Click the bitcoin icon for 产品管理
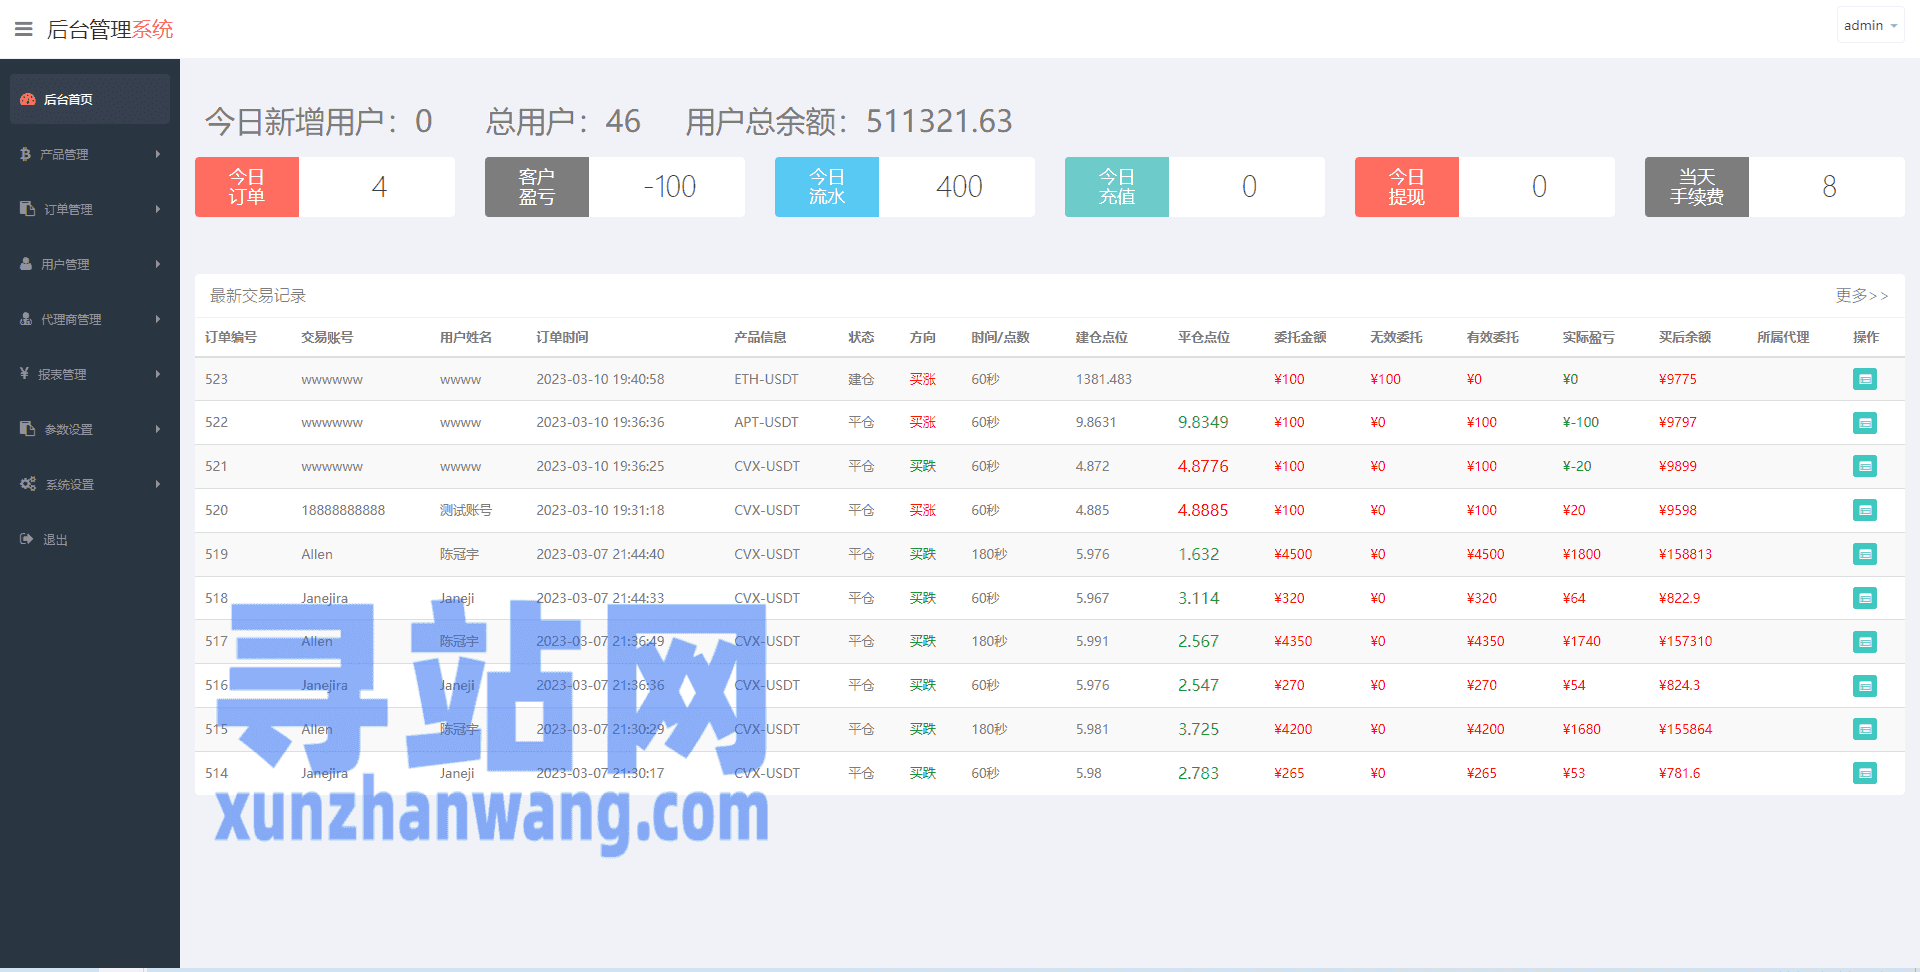Image resolution: width=1920 pixels, height=972 pixels. point(26,154)
